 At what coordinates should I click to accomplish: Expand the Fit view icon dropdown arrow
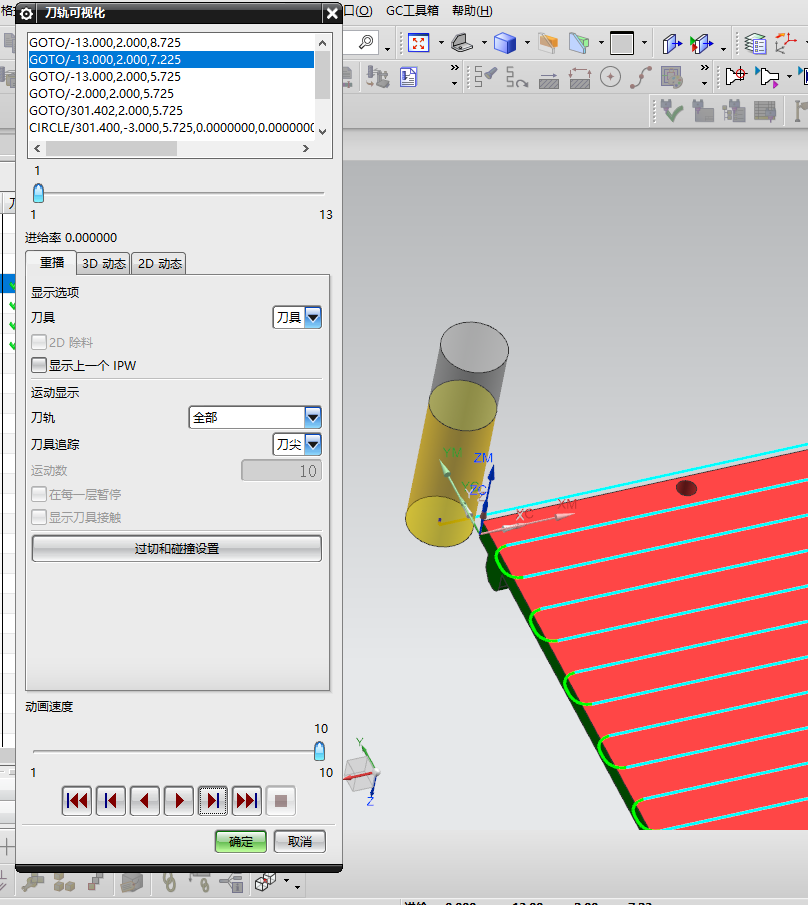click(x=441, y=43)
